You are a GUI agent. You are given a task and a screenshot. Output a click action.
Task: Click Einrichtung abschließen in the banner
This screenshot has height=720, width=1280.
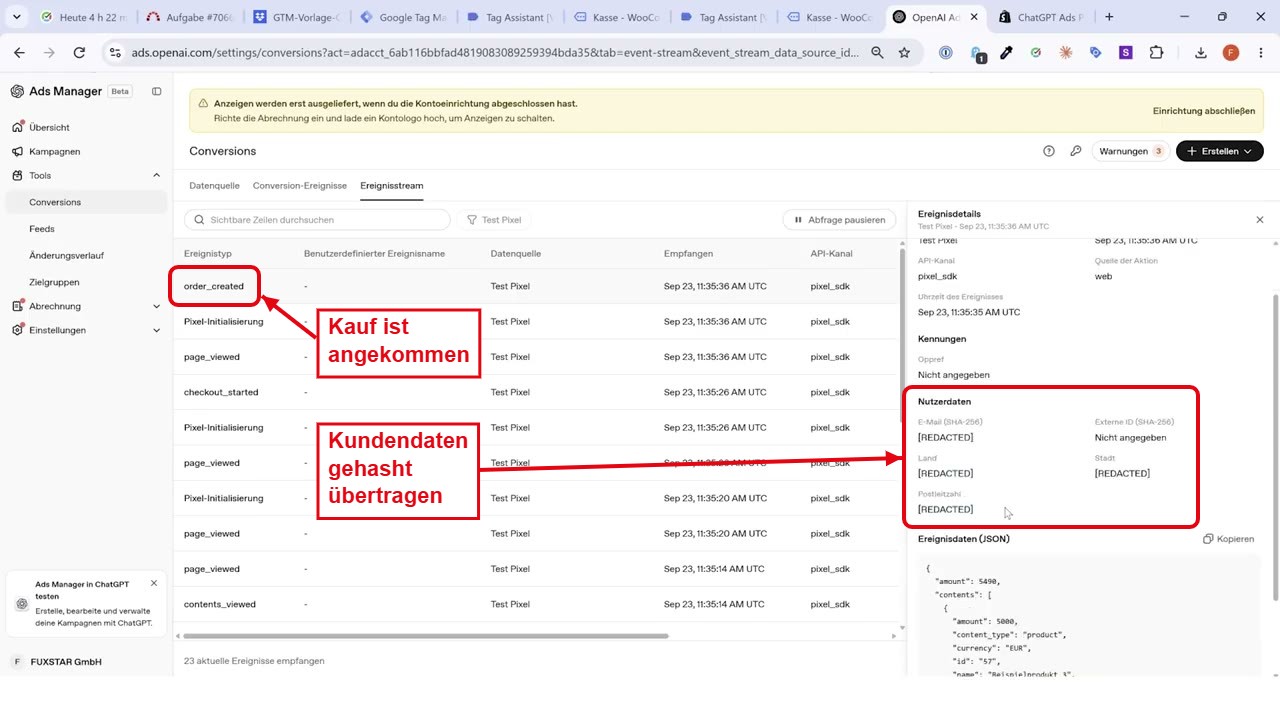pyautogui.click(x=1203, y=111)
